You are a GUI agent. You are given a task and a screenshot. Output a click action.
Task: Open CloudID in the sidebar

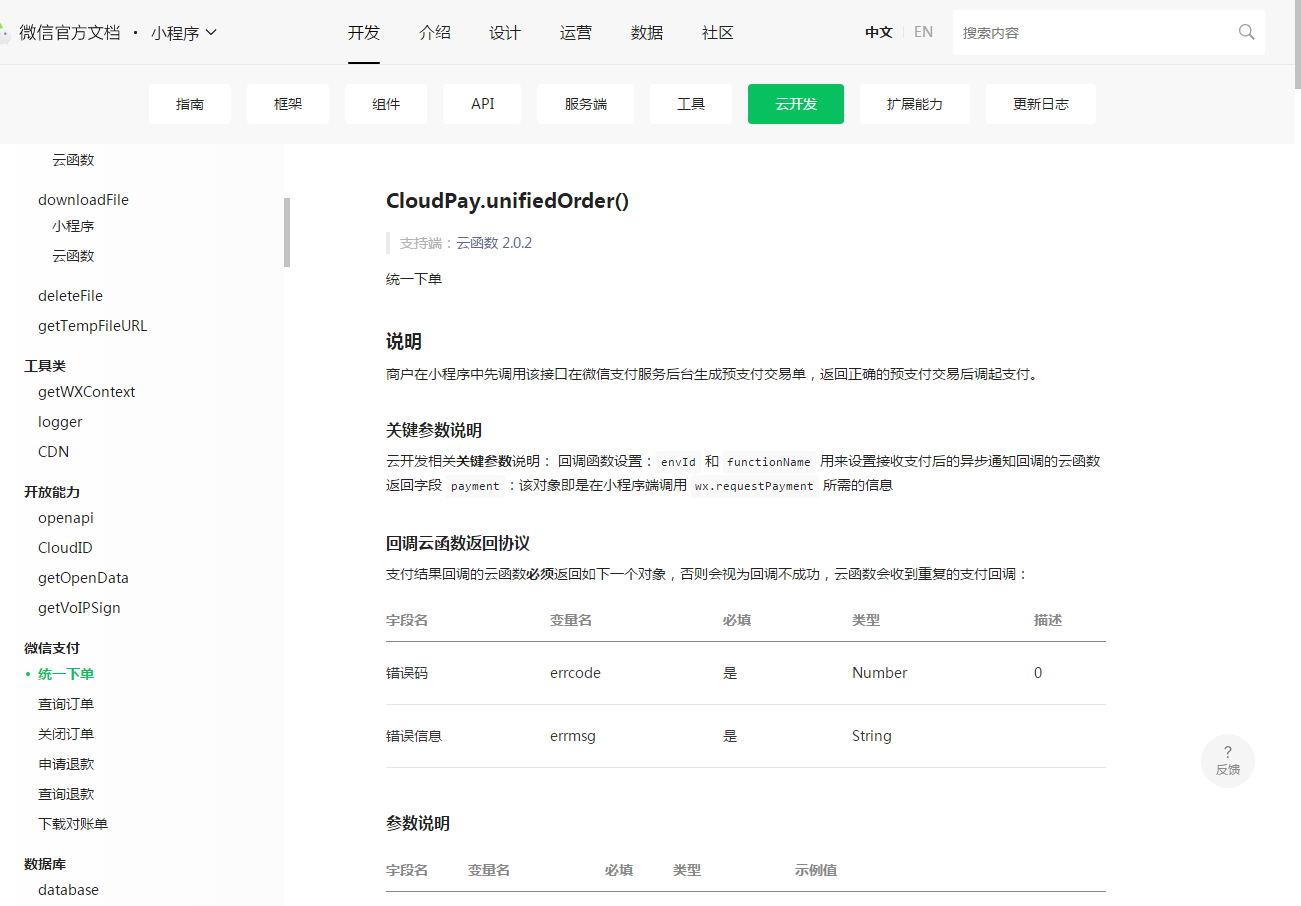(x=65, y=548)
